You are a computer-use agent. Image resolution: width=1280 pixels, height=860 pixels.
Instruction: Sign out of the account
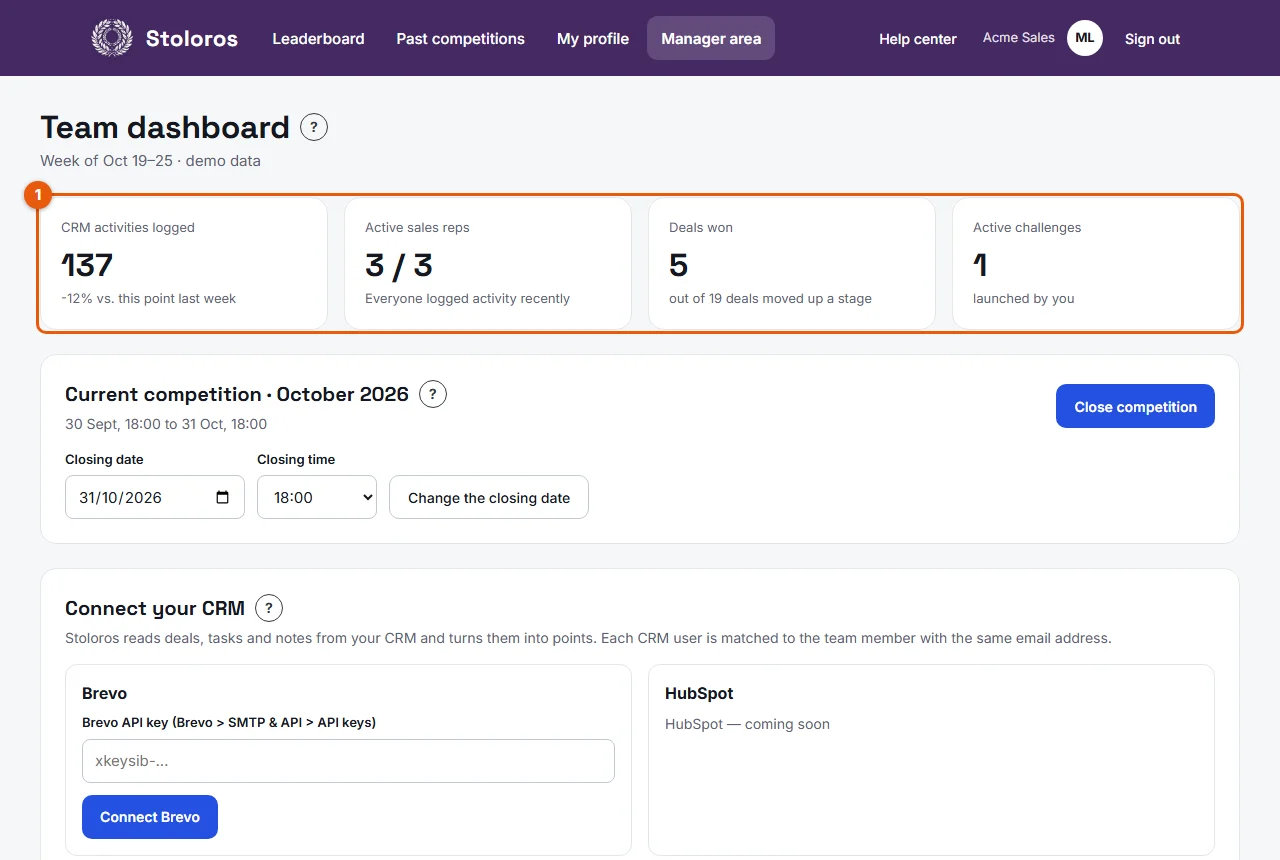point(1152,39)
